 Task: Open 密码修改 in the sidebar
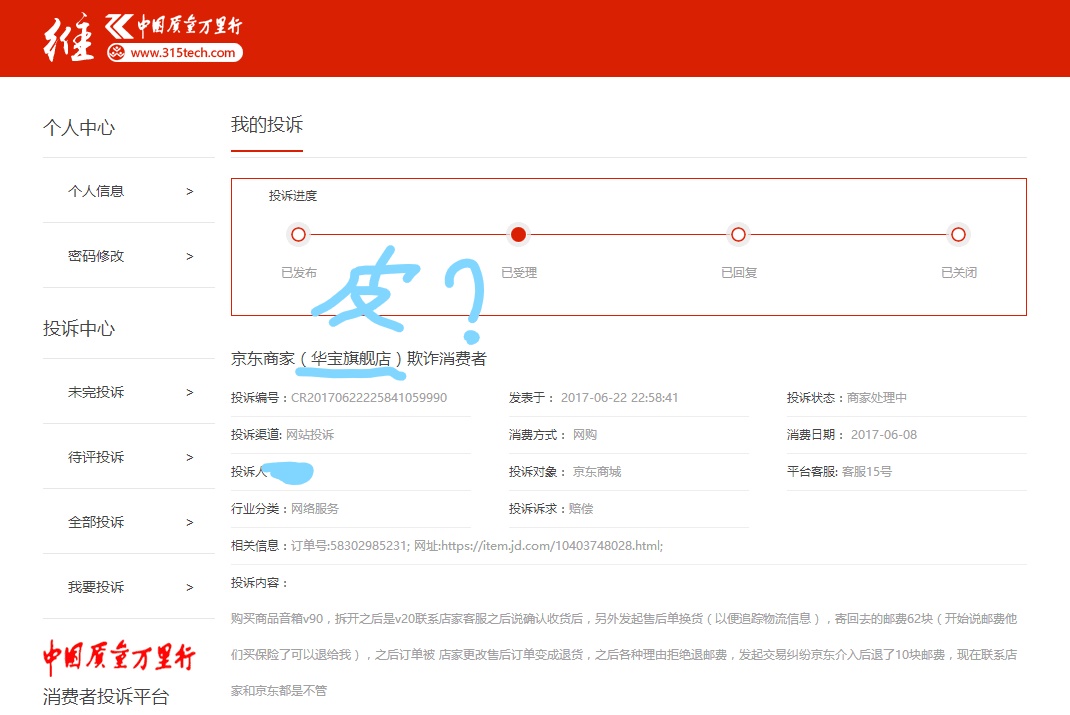pos(96,256)
